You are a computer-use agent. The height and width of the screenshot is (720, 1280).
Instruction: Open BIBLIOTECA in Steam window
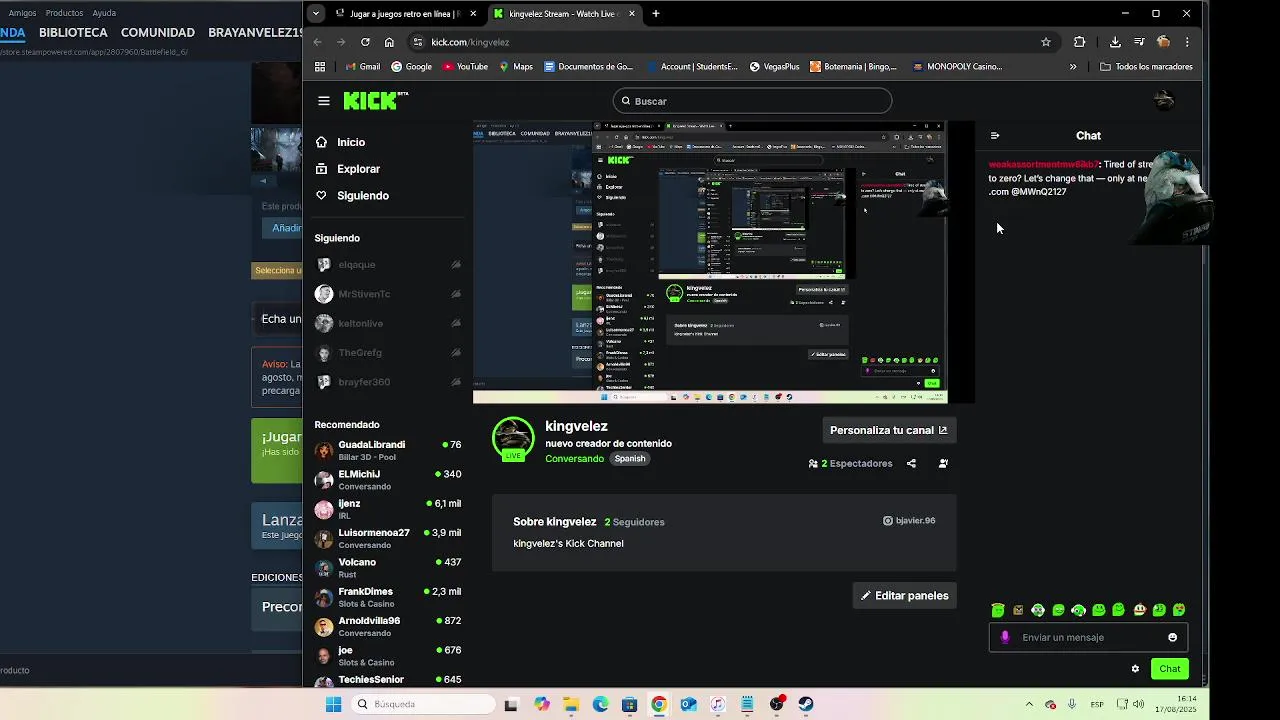tap(73, 32)
